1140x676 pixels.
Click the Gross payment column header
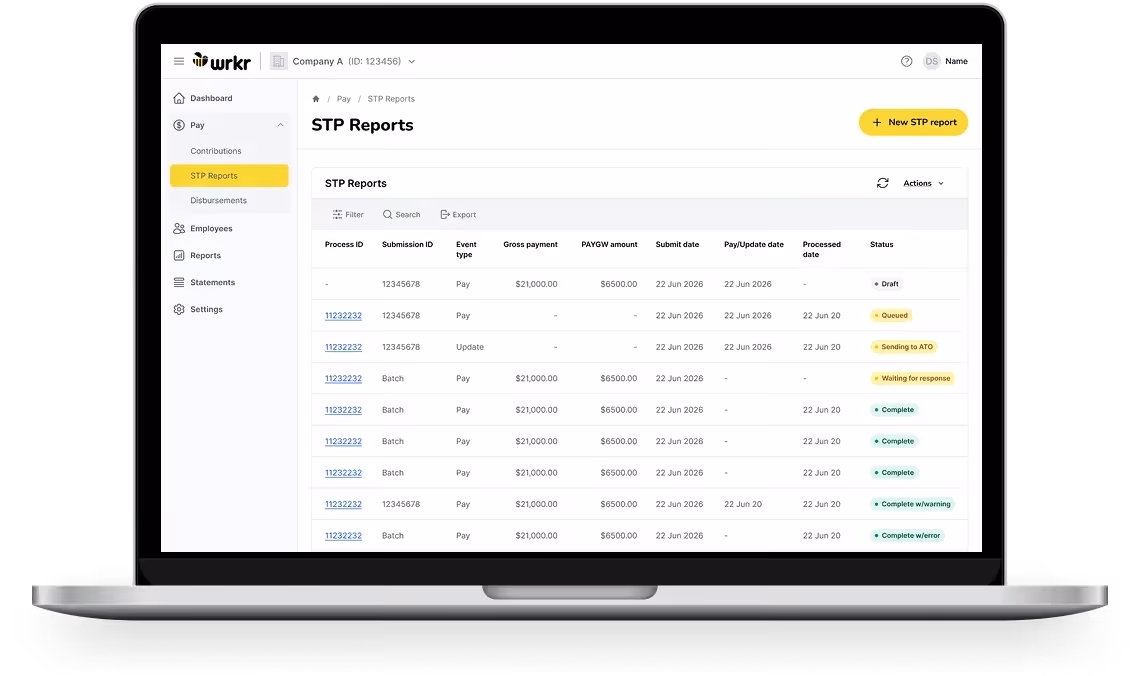pyautogui.click(x=531, y=244)
